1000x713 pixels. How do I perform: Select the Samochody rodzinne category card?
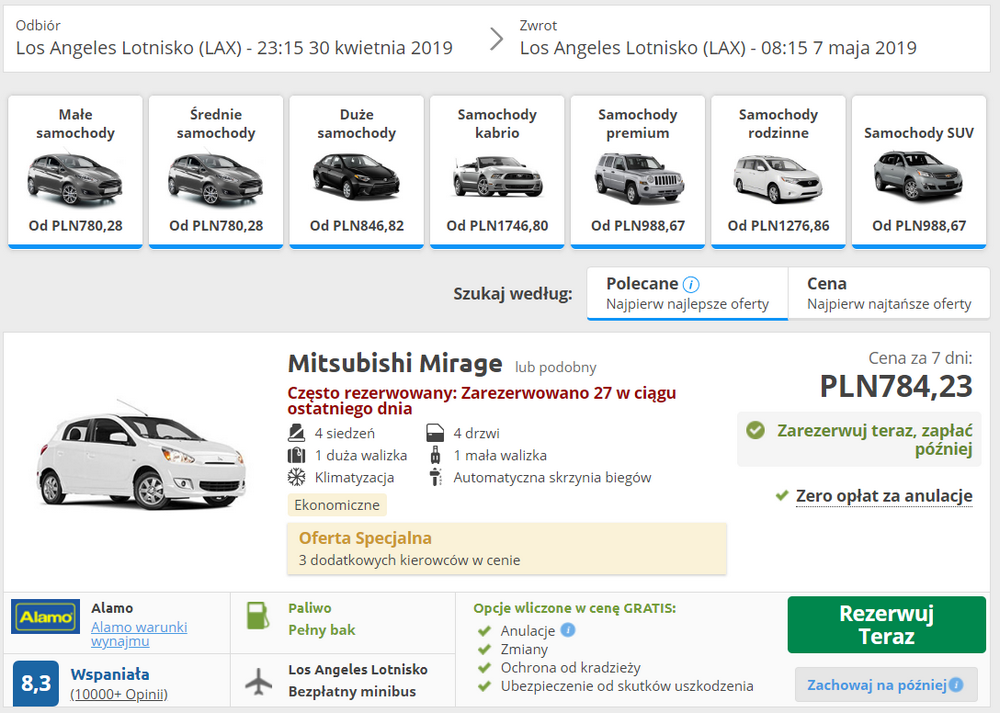coord(778,172)
